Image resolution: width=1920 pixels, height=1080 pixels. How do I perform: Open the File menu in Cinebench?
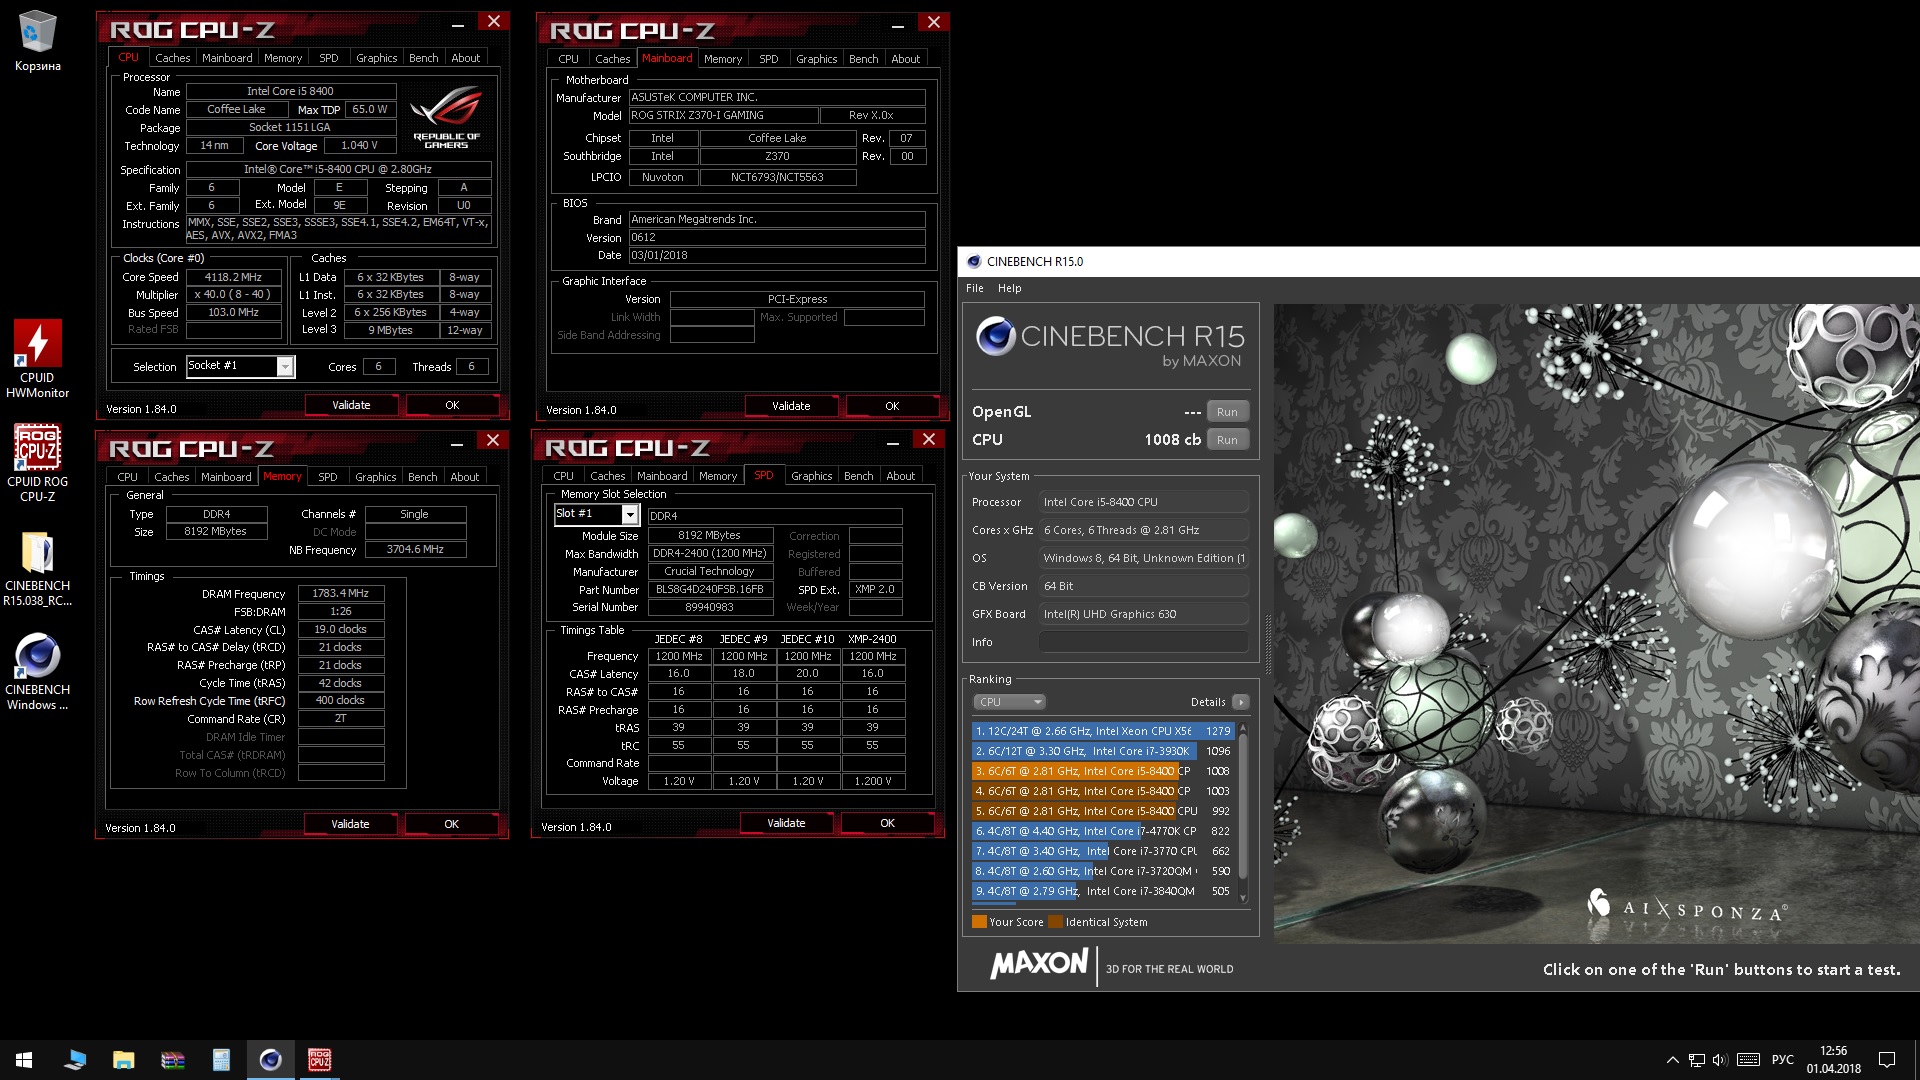pos(974,288)
